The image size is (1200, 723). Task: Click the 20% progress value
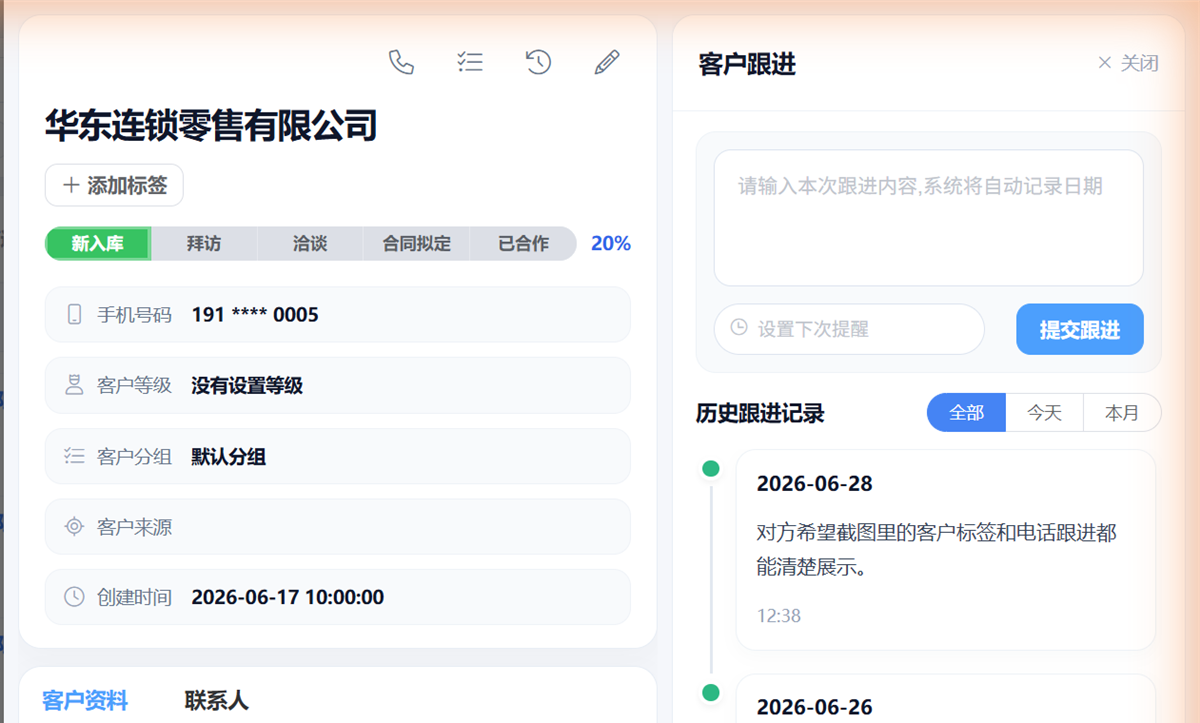[611, 243]
